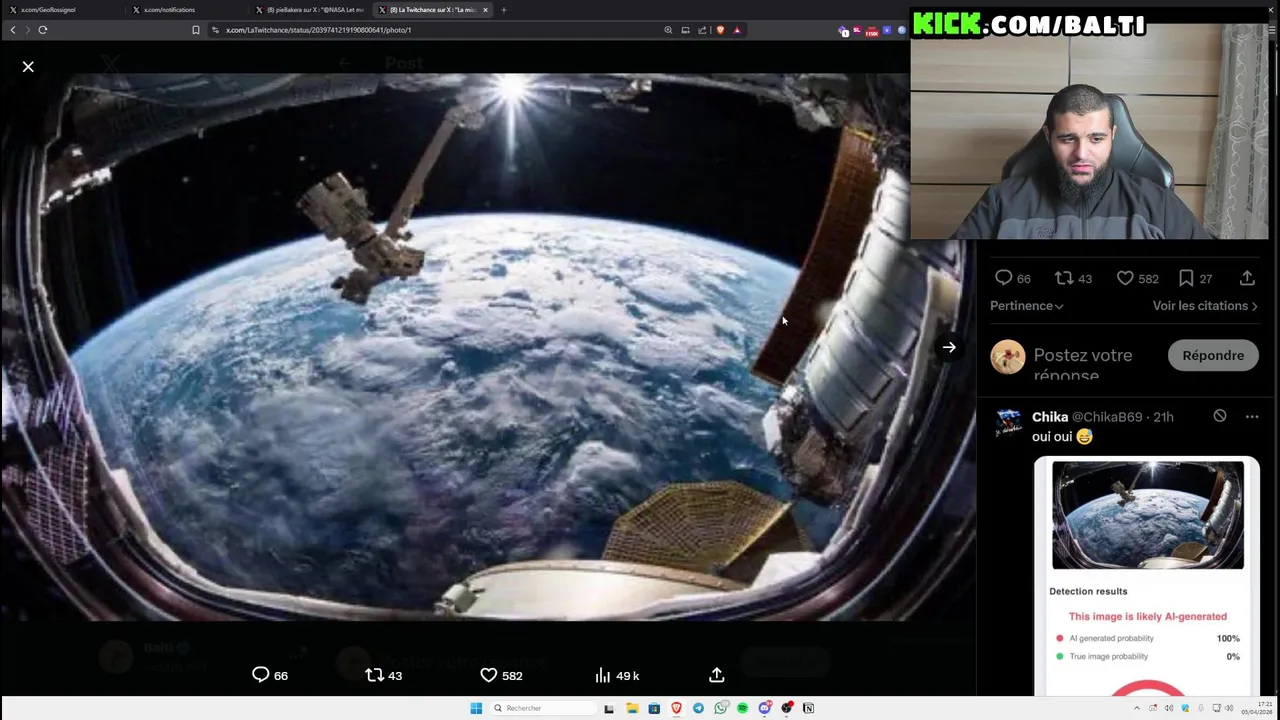The height and width of the screenshot is (720, 1280).
Task: Click the zoom icon in address bar
Action: (x=668, y=30)
